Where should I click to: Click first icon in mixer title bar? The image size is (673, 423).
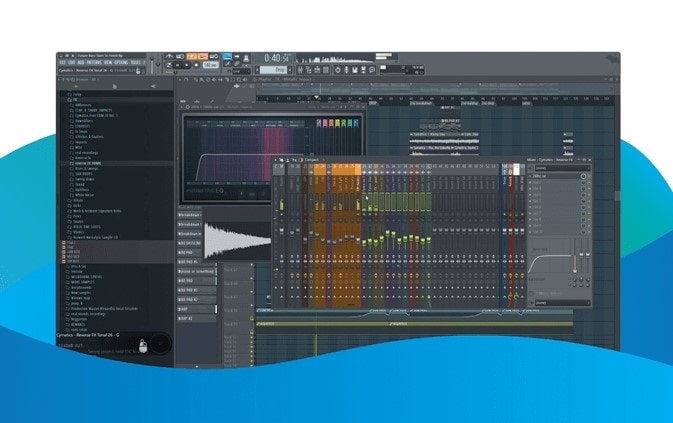(x=276, y=160)
